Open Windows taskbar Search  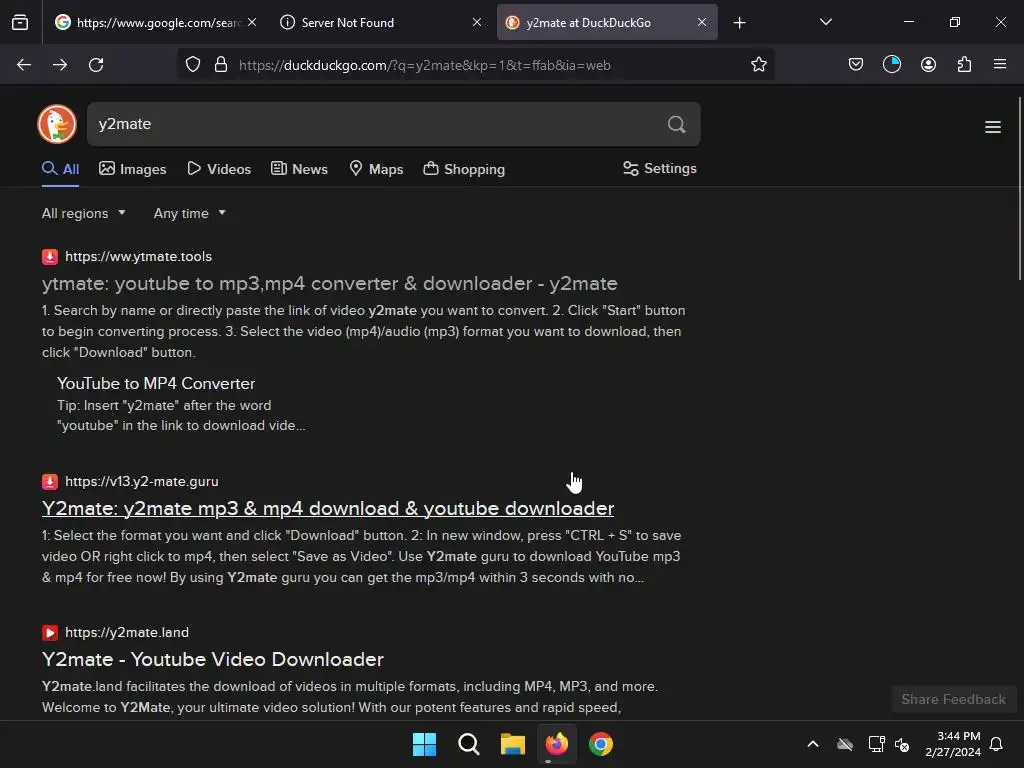coord(468,744)
